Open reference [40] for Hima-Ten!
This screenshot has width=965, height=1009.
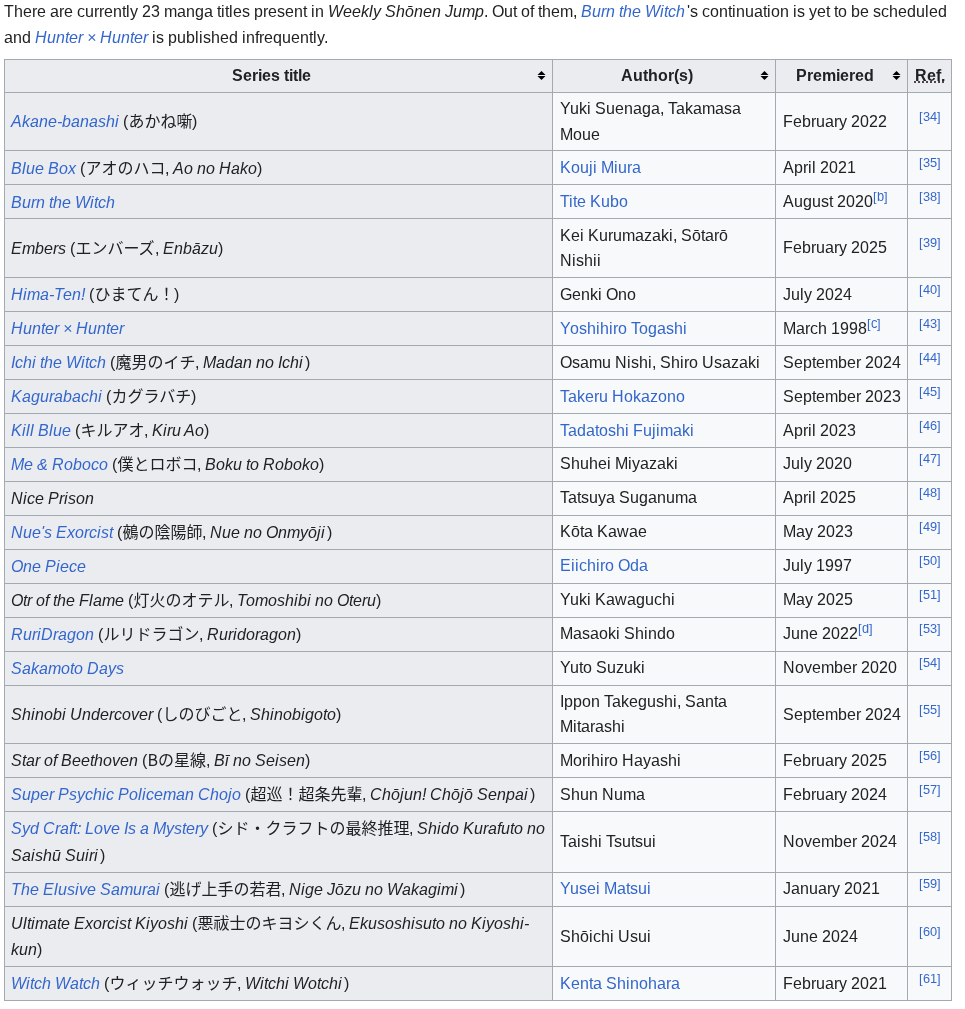pyautogui.click(x=930, y=290)
